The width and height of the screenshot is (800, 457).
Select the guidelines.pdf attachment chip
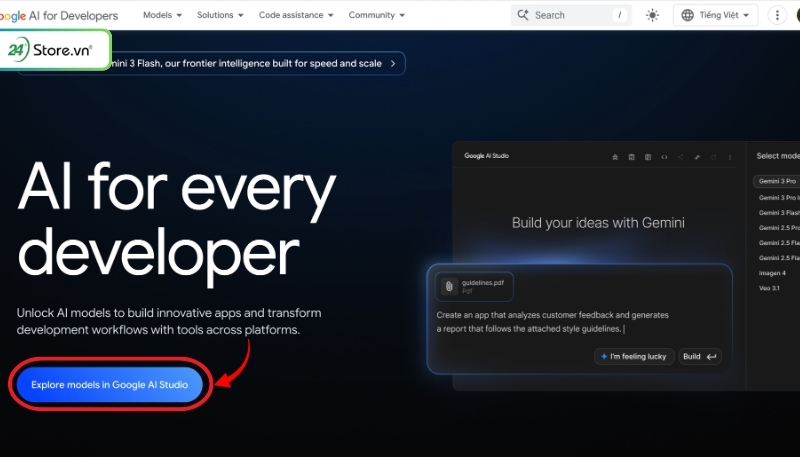point(474,287)
